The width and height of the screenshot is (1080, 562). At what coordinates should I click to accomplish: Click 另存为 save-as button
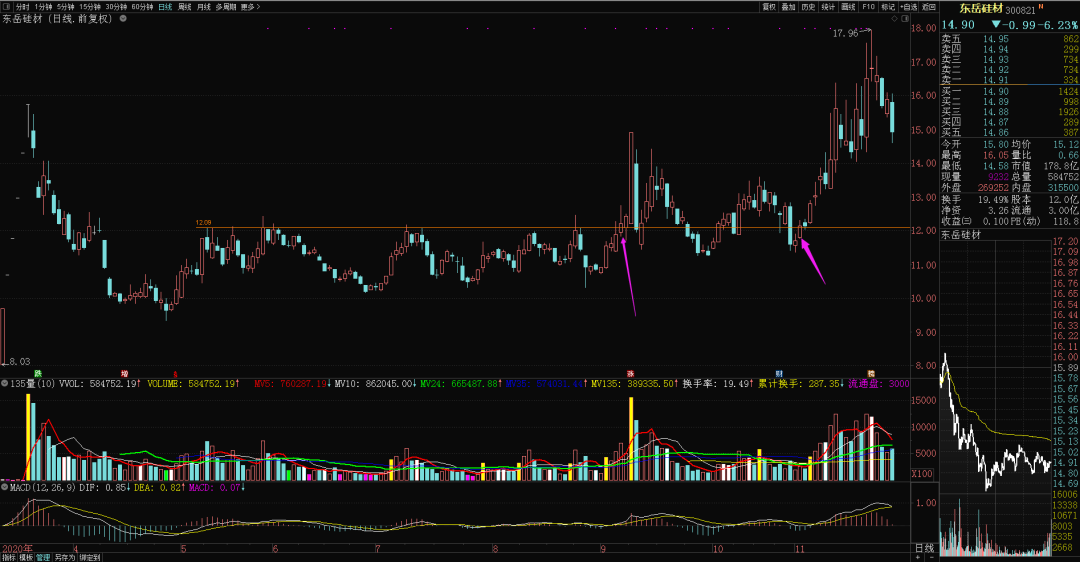point(64,557)
